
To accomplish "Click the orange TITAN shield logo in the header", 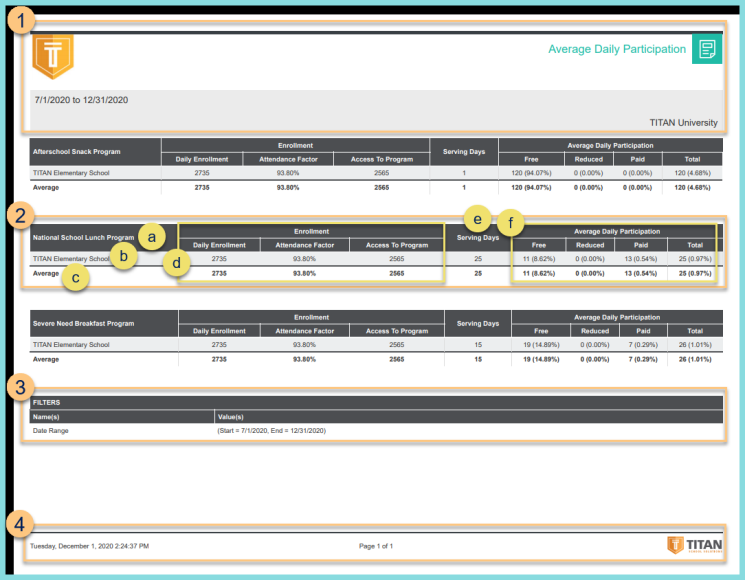I will point(53,57).
